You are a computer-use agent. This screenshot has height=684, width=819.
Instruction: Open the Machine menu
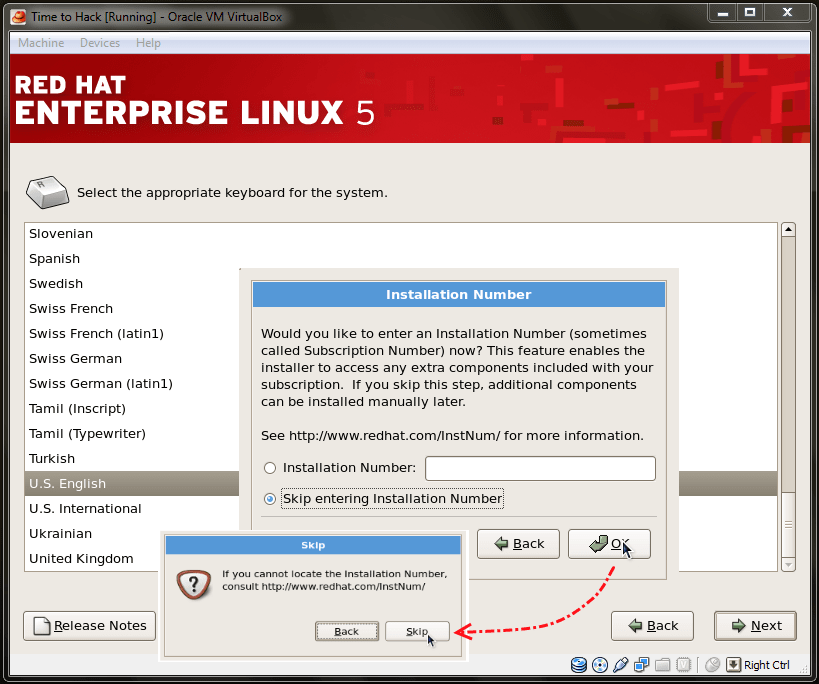click(x=41, y=43)
